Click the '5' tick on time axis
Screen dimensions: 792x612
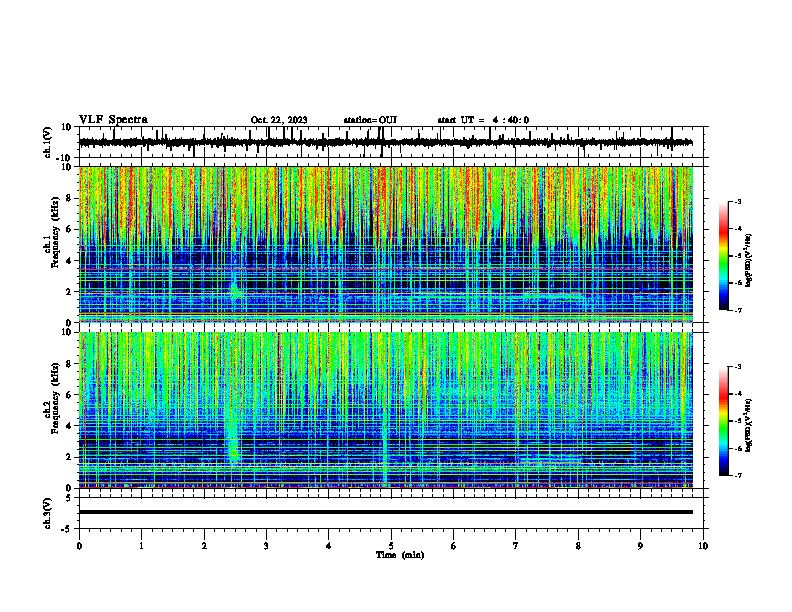pyautogui.click(x=391, y=546)
